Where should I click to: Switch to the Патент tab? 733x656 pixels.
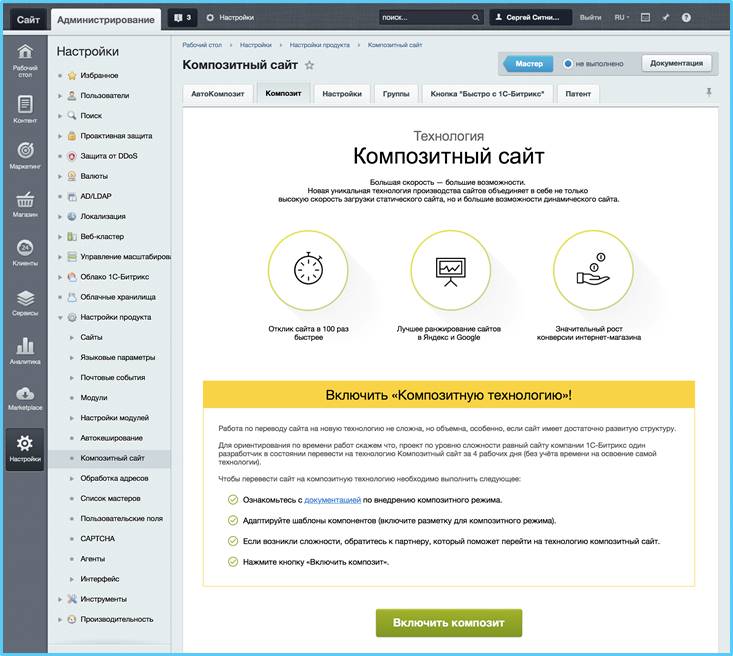578,94
